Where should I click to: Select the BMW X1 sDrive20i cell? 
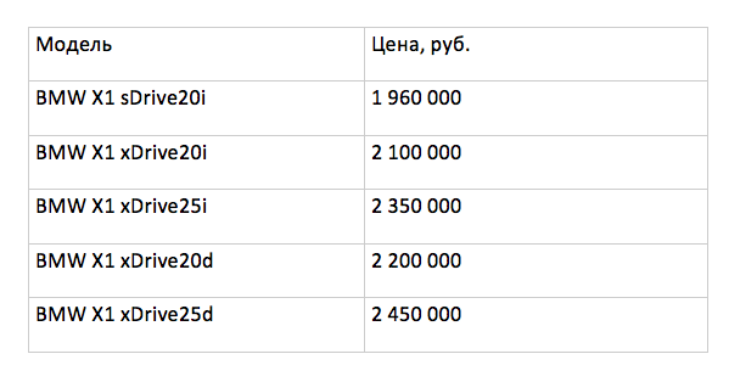click(x=196, y=108)
